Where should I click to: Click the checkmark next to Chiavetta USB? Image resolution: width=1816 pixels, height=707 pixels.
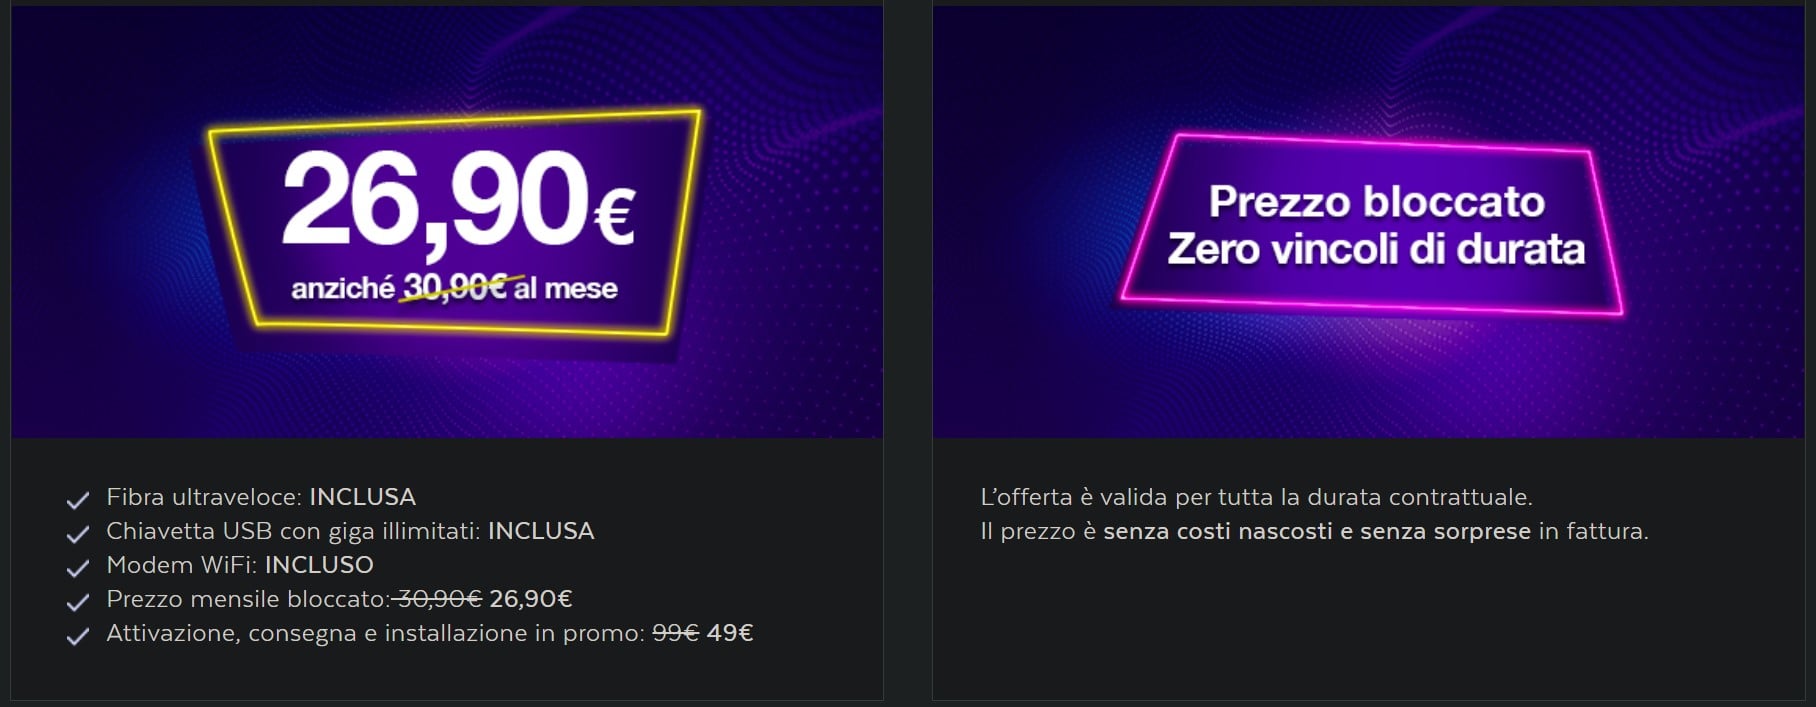click(78, 534)
